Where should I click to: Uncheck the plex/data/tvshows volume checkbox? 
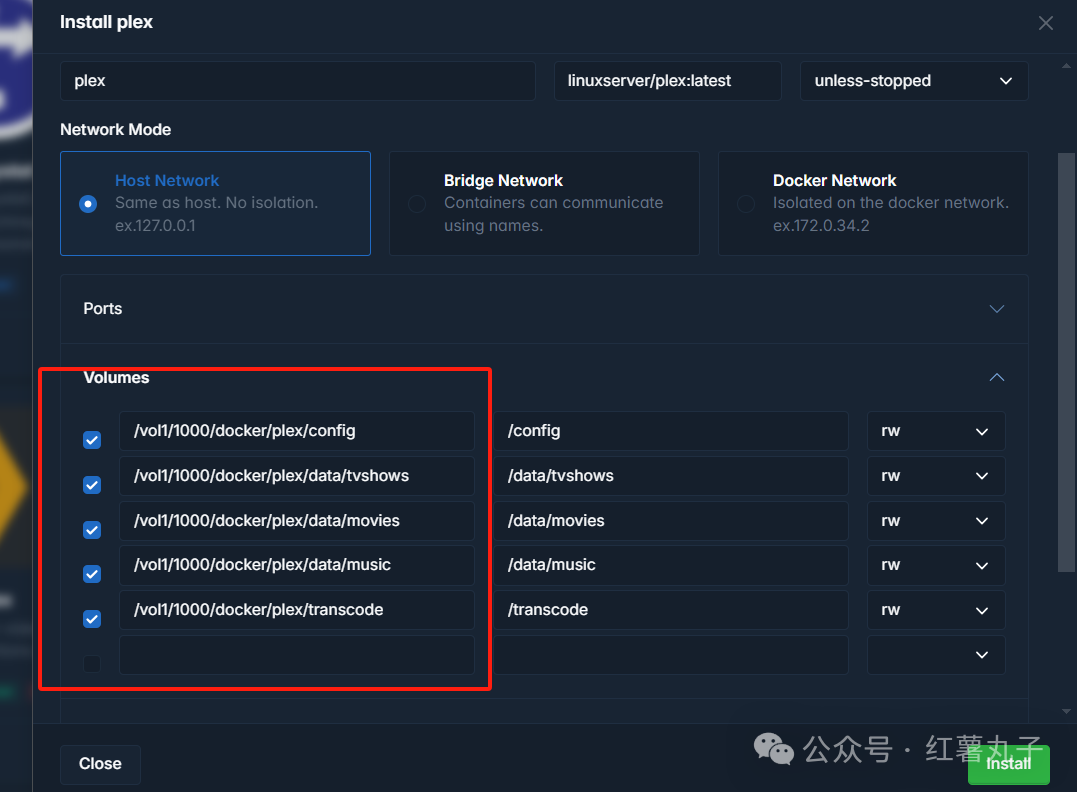pos(92,485)
